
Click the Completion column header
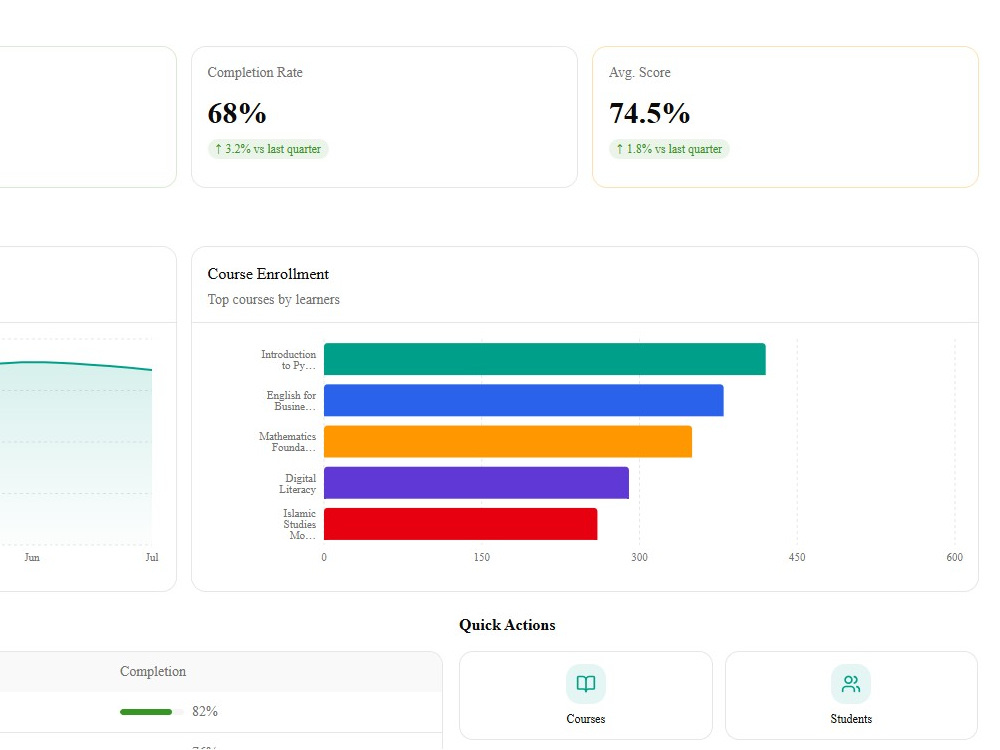pos(153,672)
